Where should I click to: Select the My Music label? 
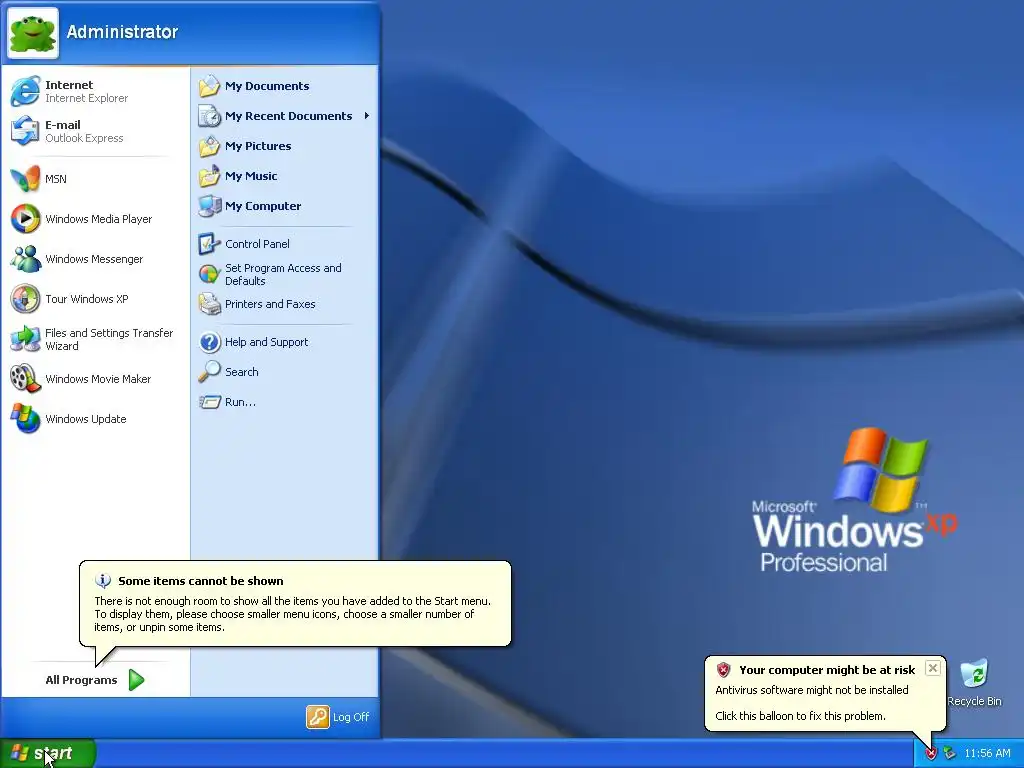[x=251, y=176]
